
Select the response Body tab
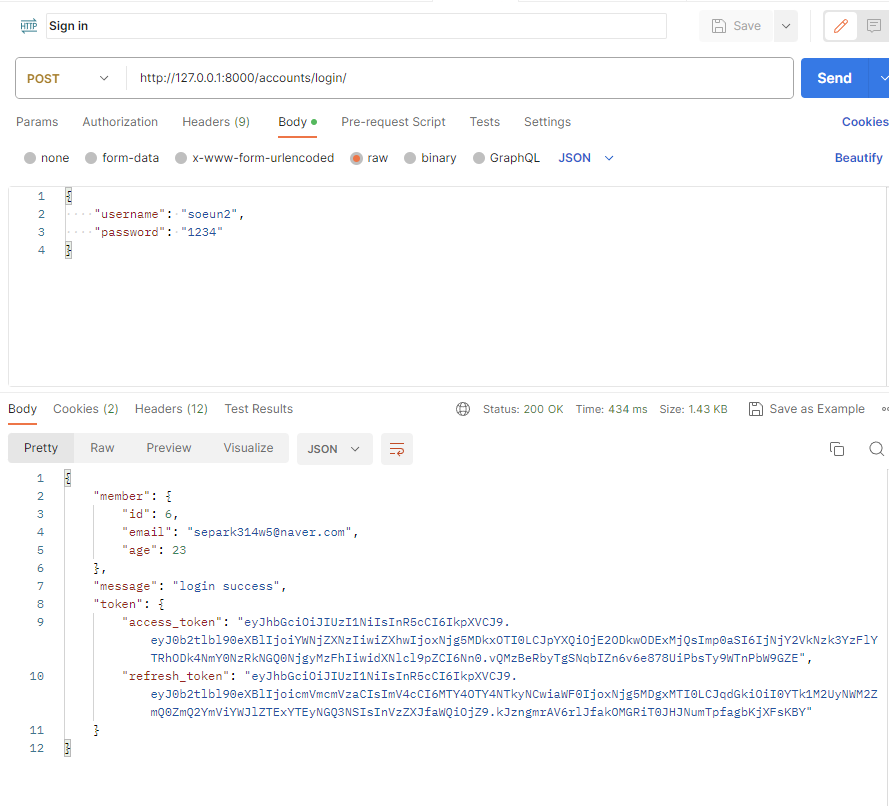23,409
